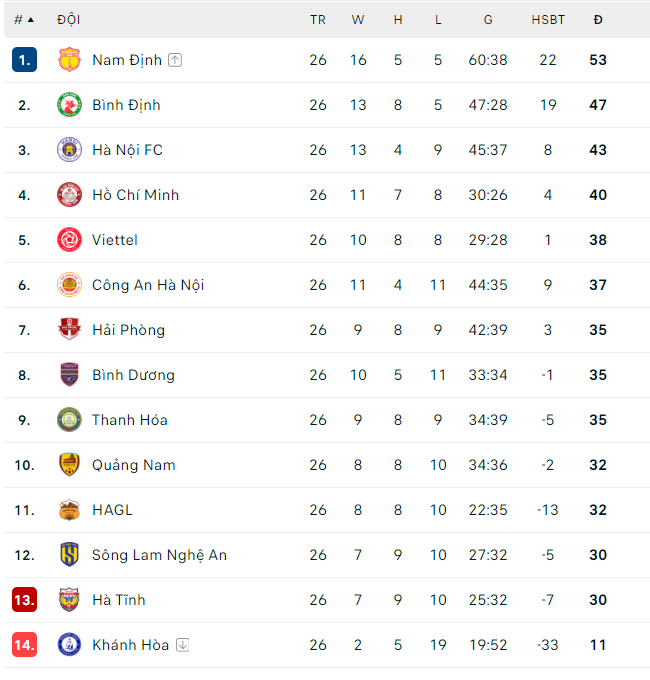
Task: Click the blue rank 1 badge
Action: coord(25,60)
